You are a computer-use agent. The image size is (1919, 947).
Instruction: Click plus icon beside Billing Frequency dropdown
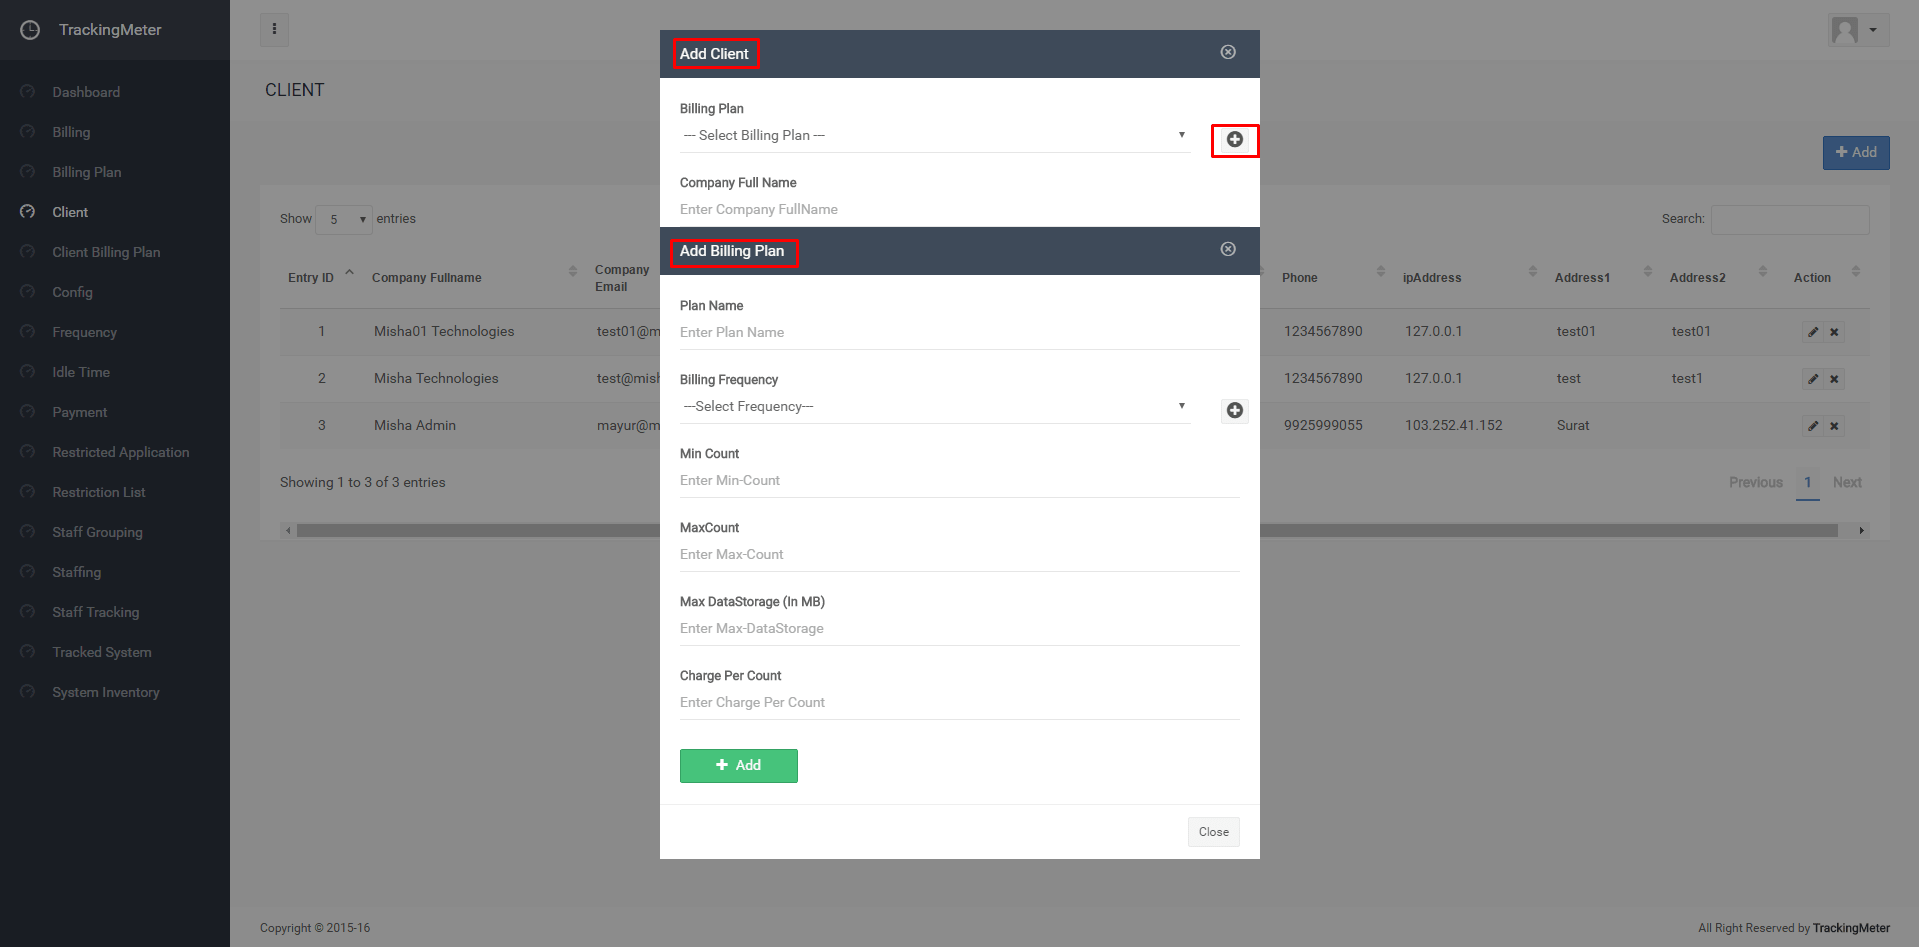(x=1234, y=411)
